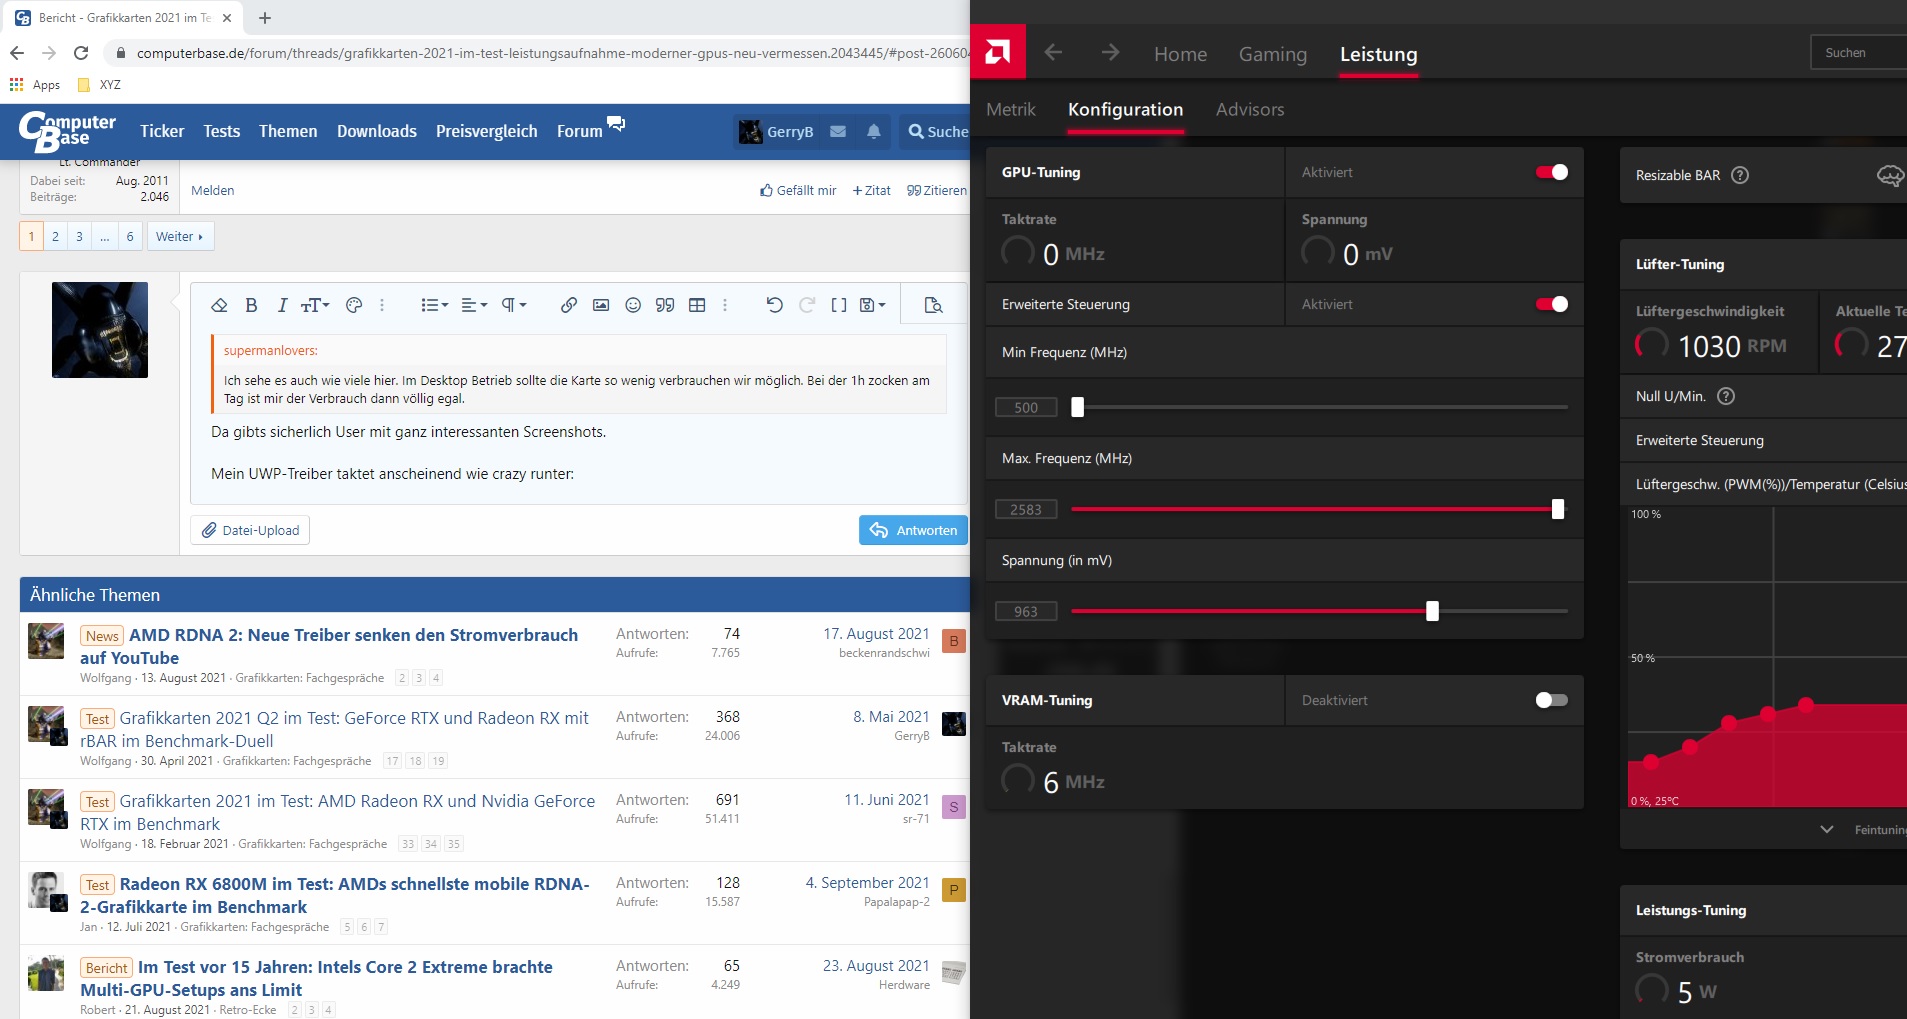Viewport: 1907px width, 1019px height.
Task: Open the text alignment dropdown in editor
Action: tap(474, 305)
